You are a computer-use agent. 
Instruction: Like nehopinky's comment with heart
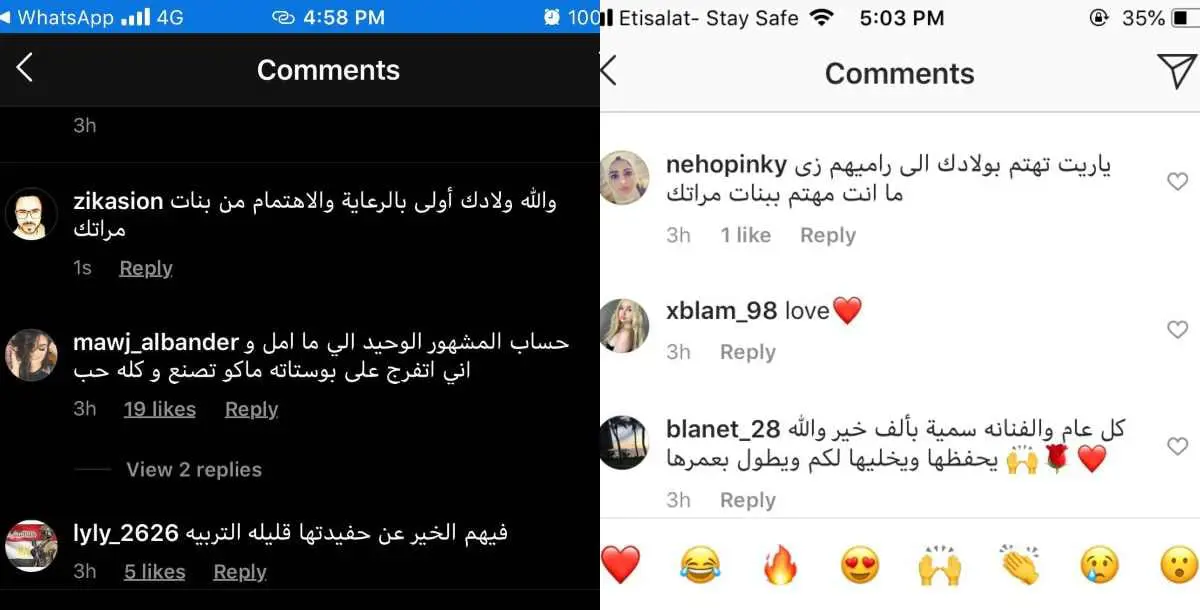(x=1177, y=181)
